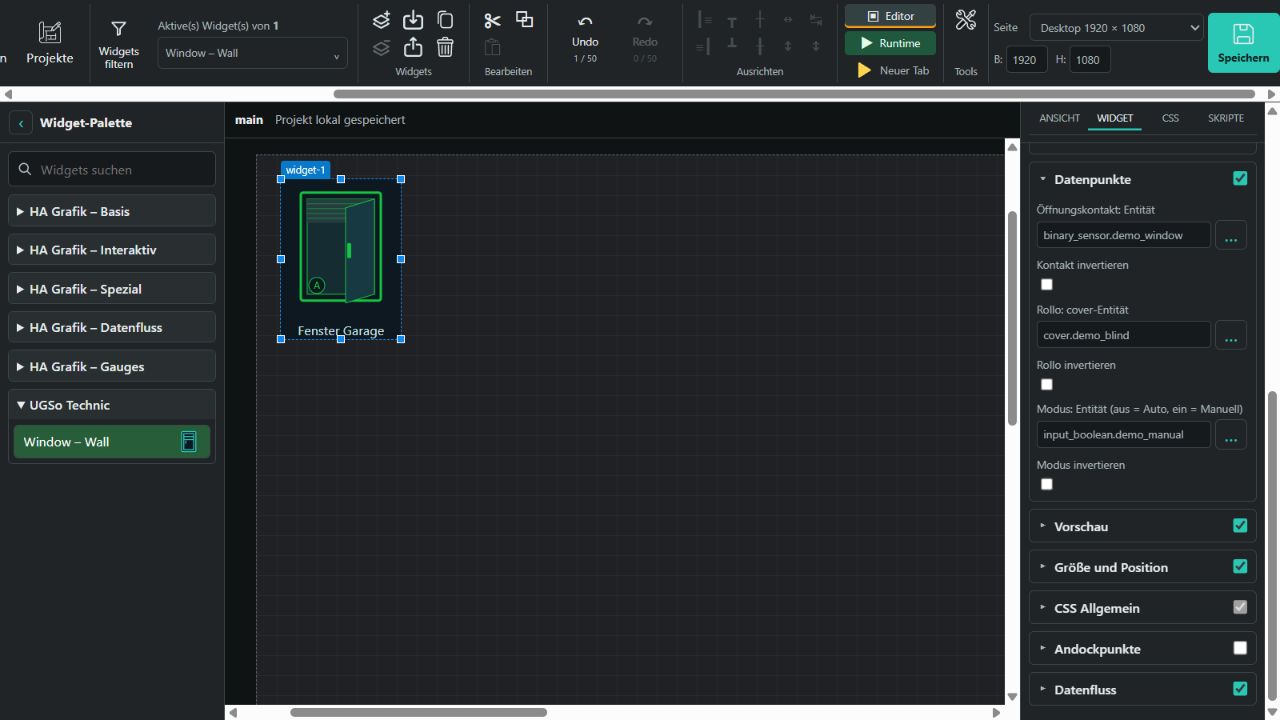Open the Tools wrench icon
This screenshot has height=720, width=1280.
click(x=966, y=19)
